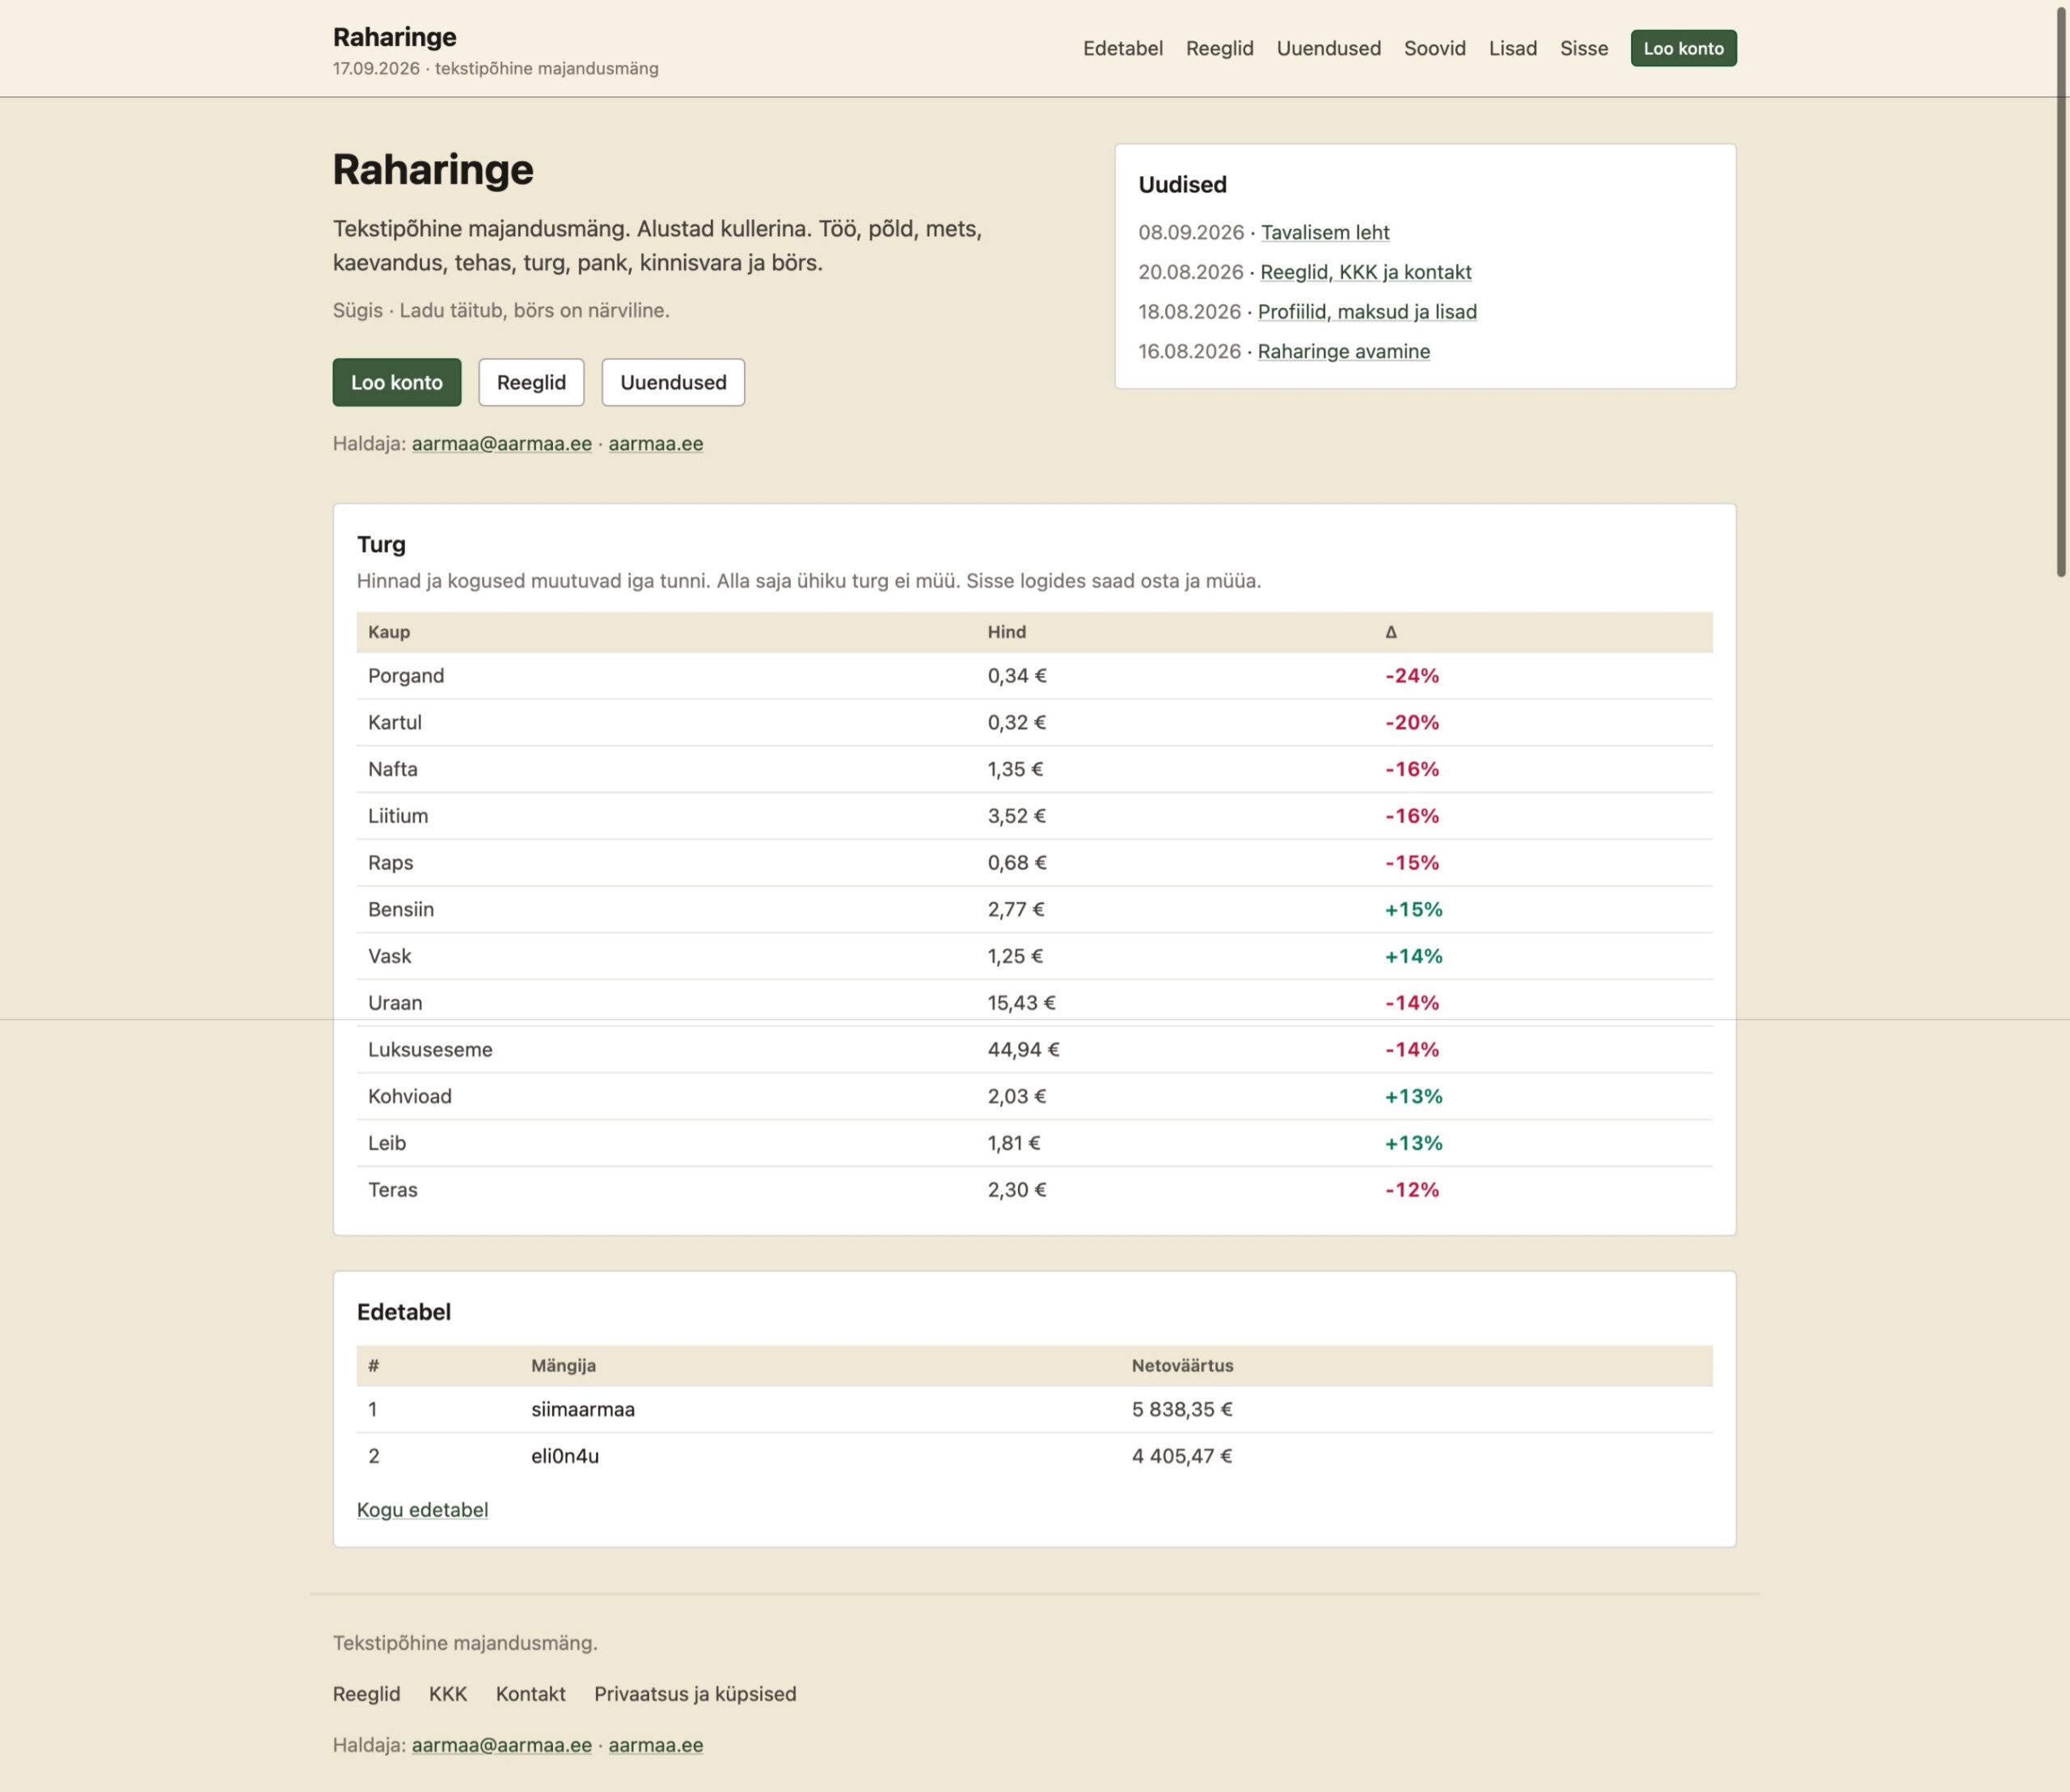Open Reeglid, KKK ja kontakt news link

(x=1366, y=272)
